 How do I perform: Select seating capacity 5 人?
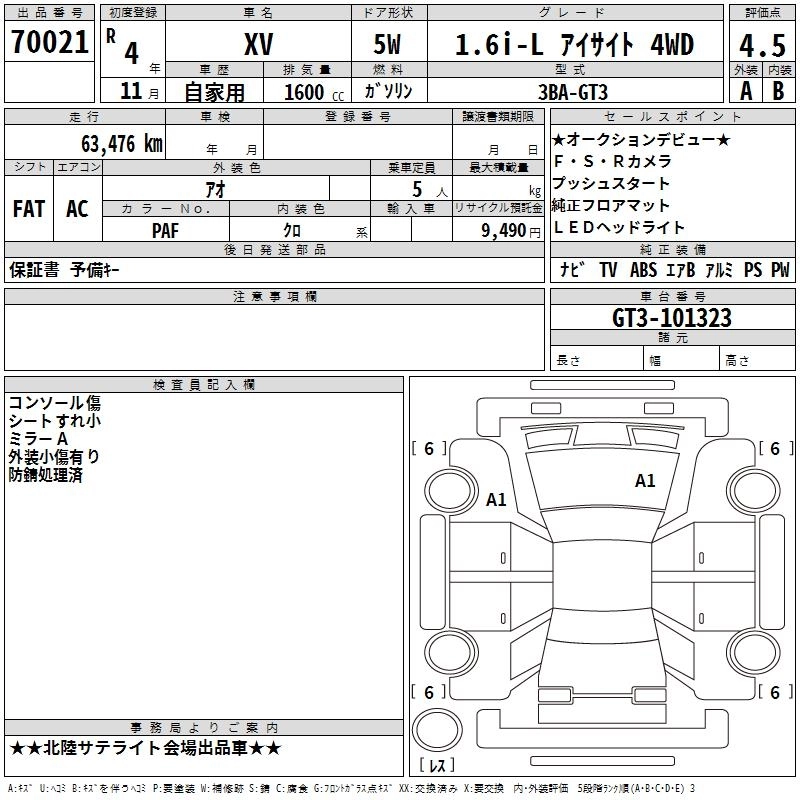(430, 190)
